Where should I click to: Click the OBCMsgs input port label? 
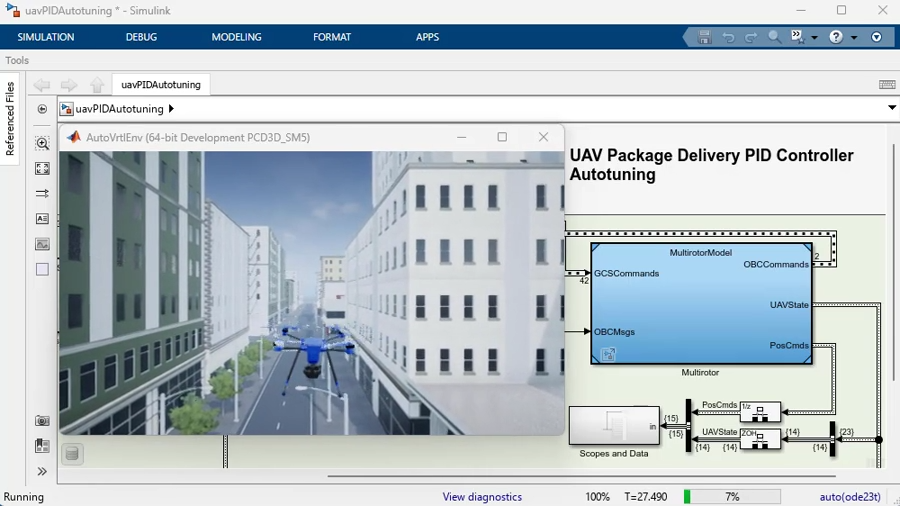tap(614, 332)
